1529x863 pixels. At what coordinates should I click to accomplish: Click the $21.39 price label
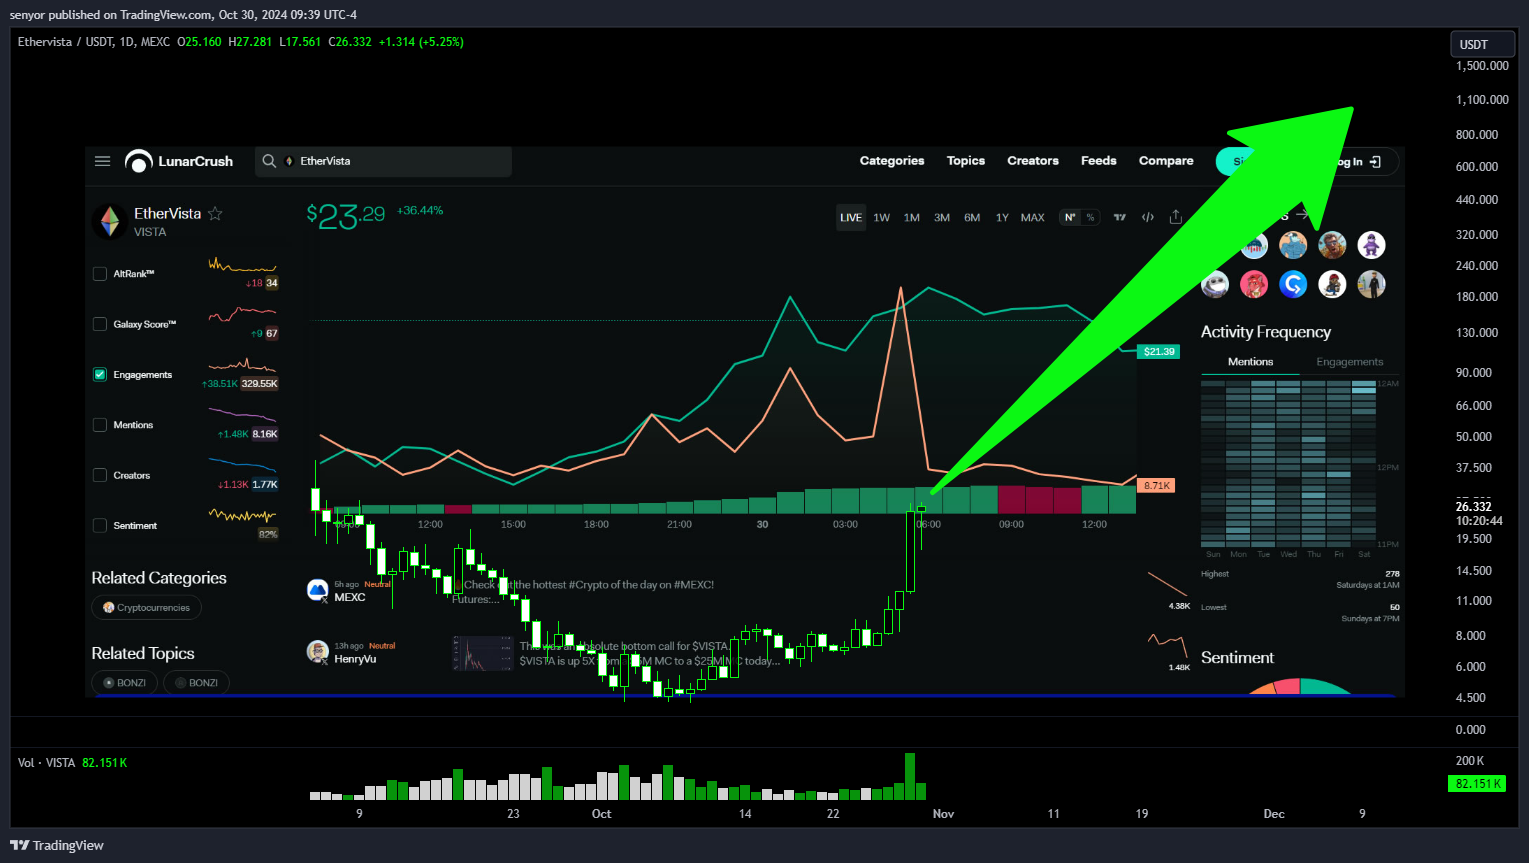coord(1159,352)
